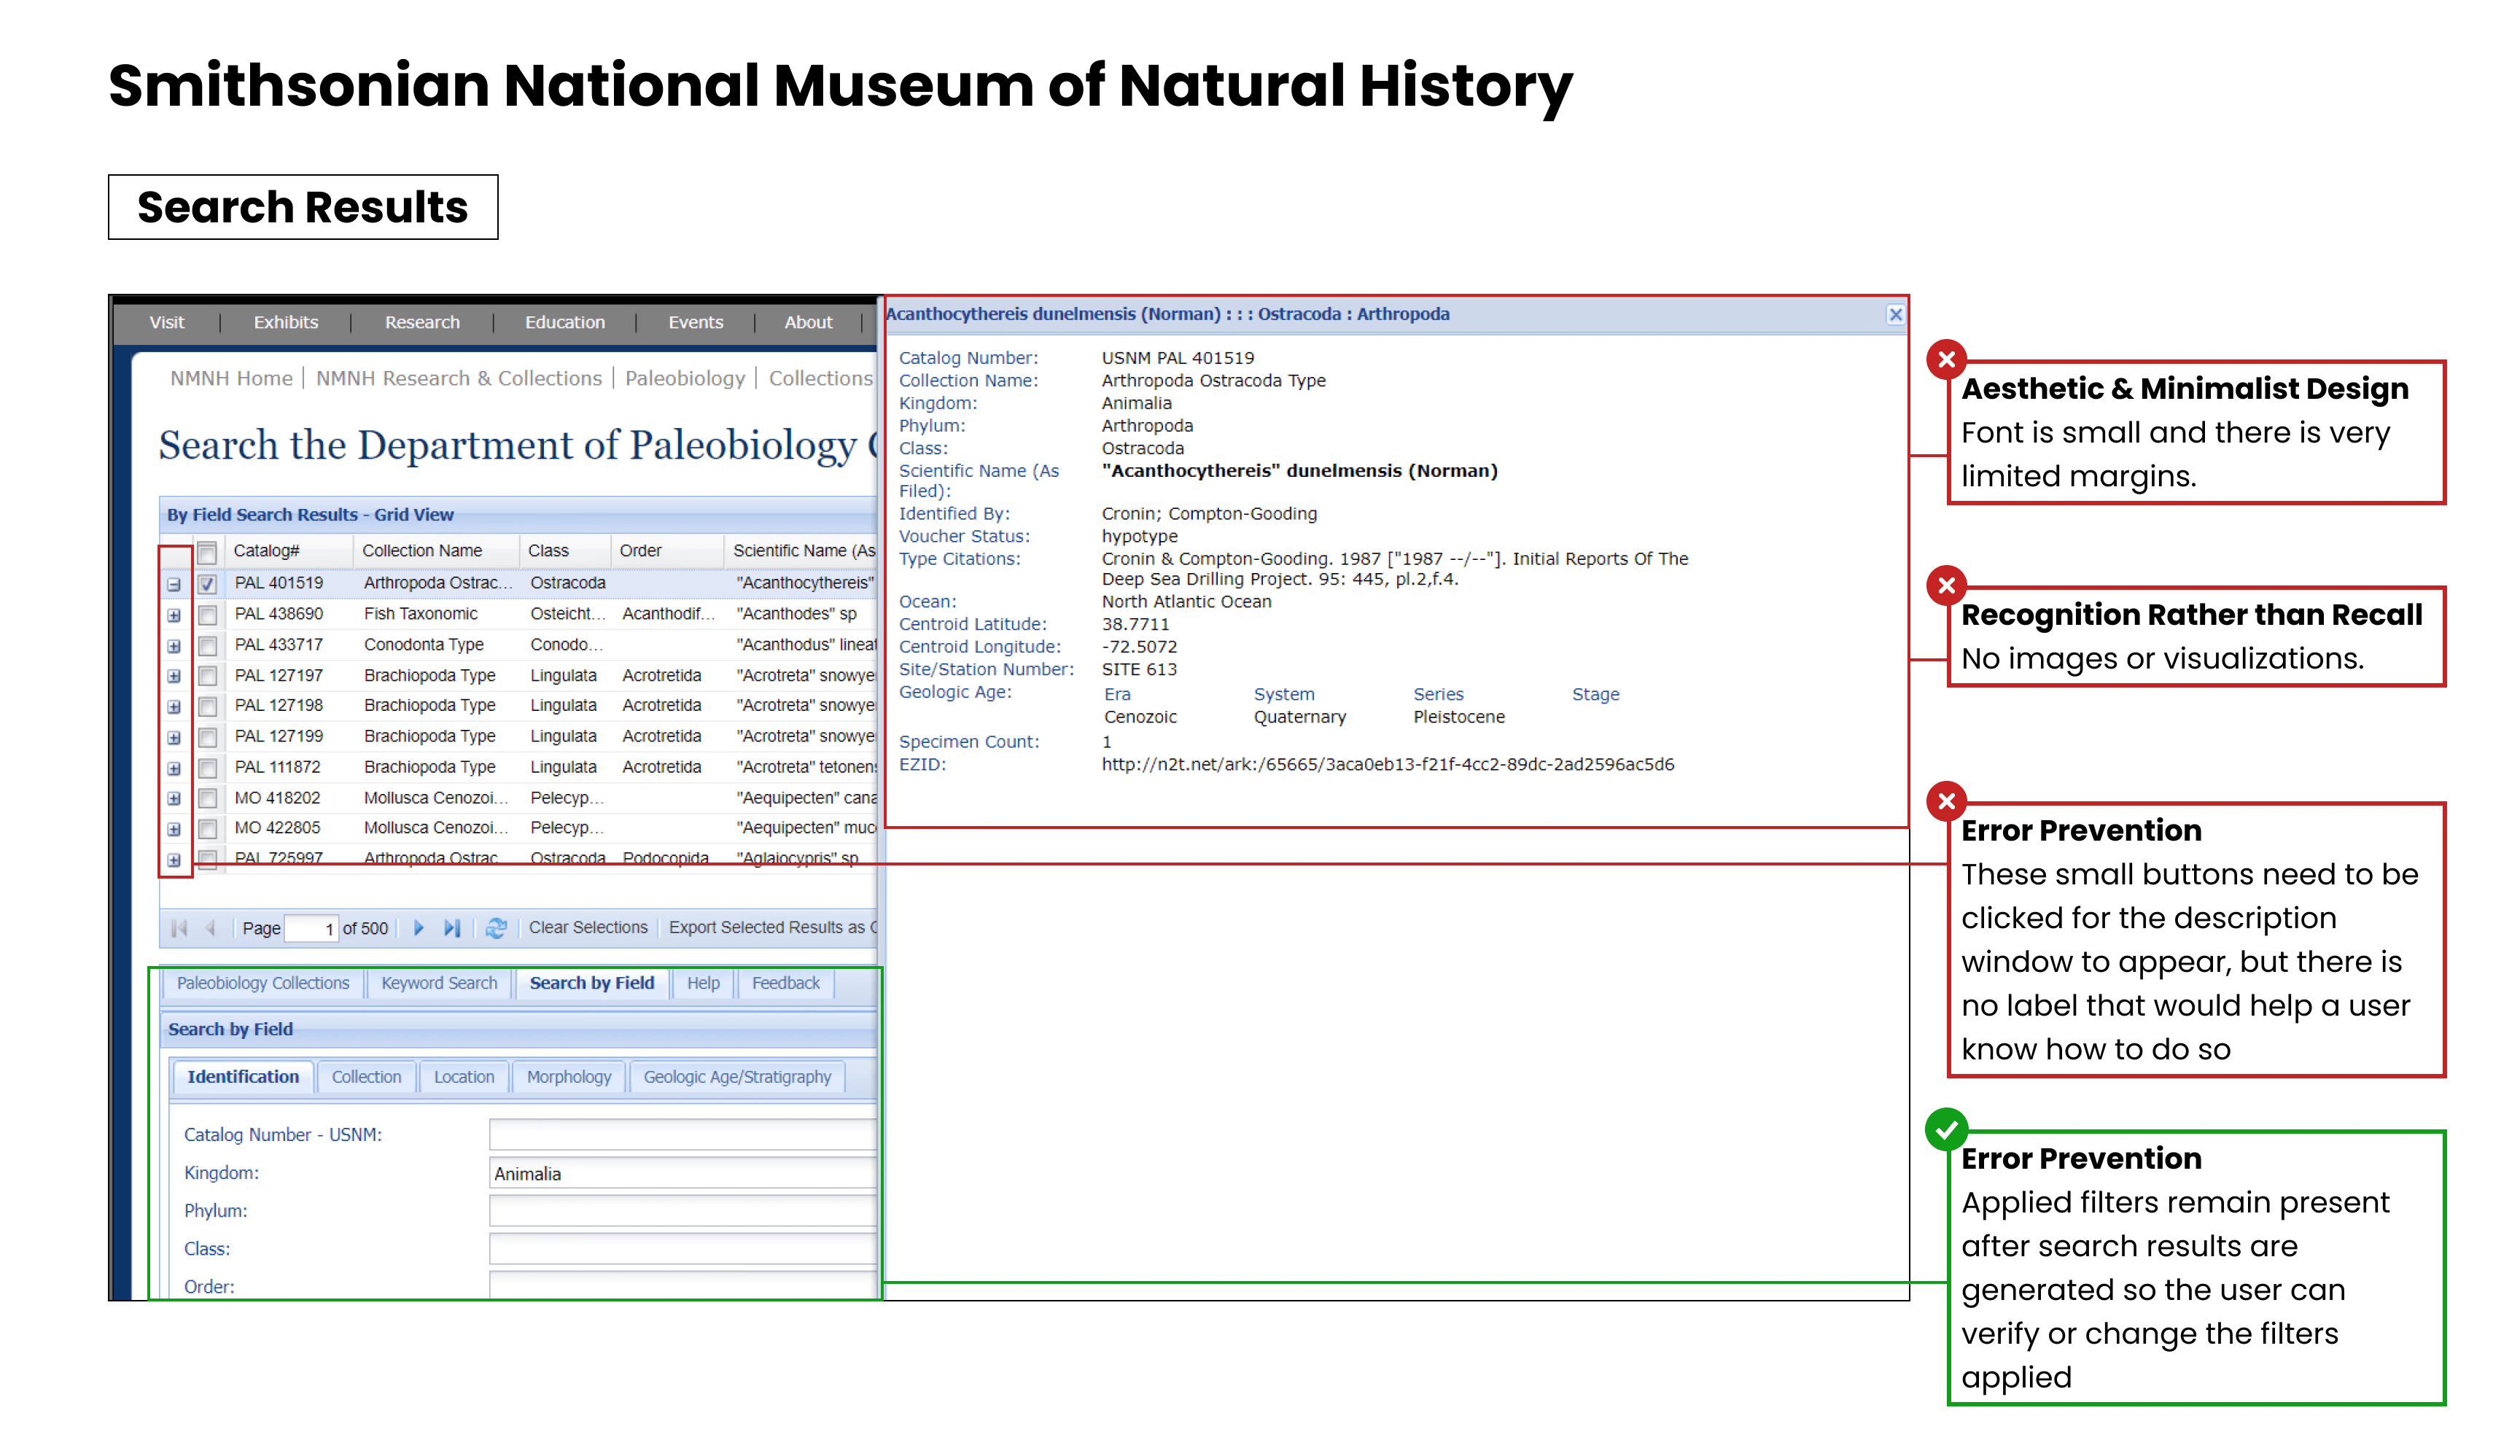Click the previous page arrow

tap(210, 928)
